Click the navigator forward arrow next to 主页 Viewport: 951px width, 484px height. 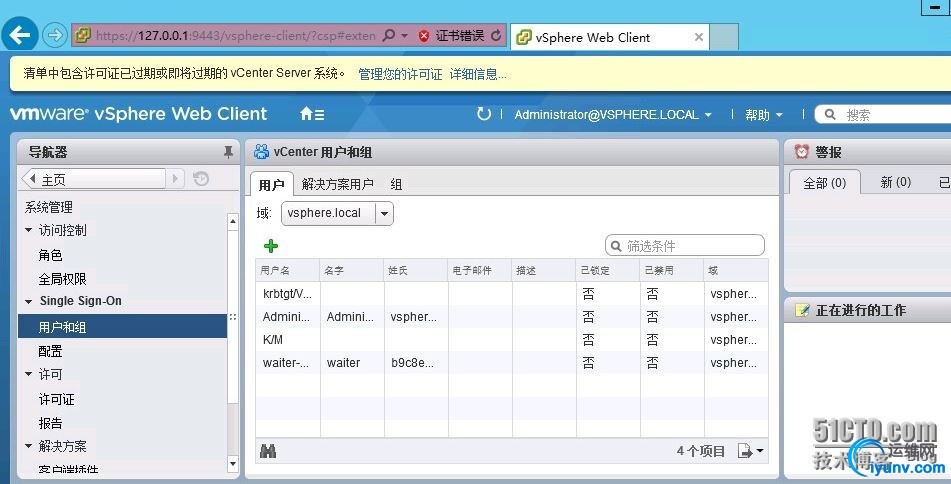coord(175,178)
